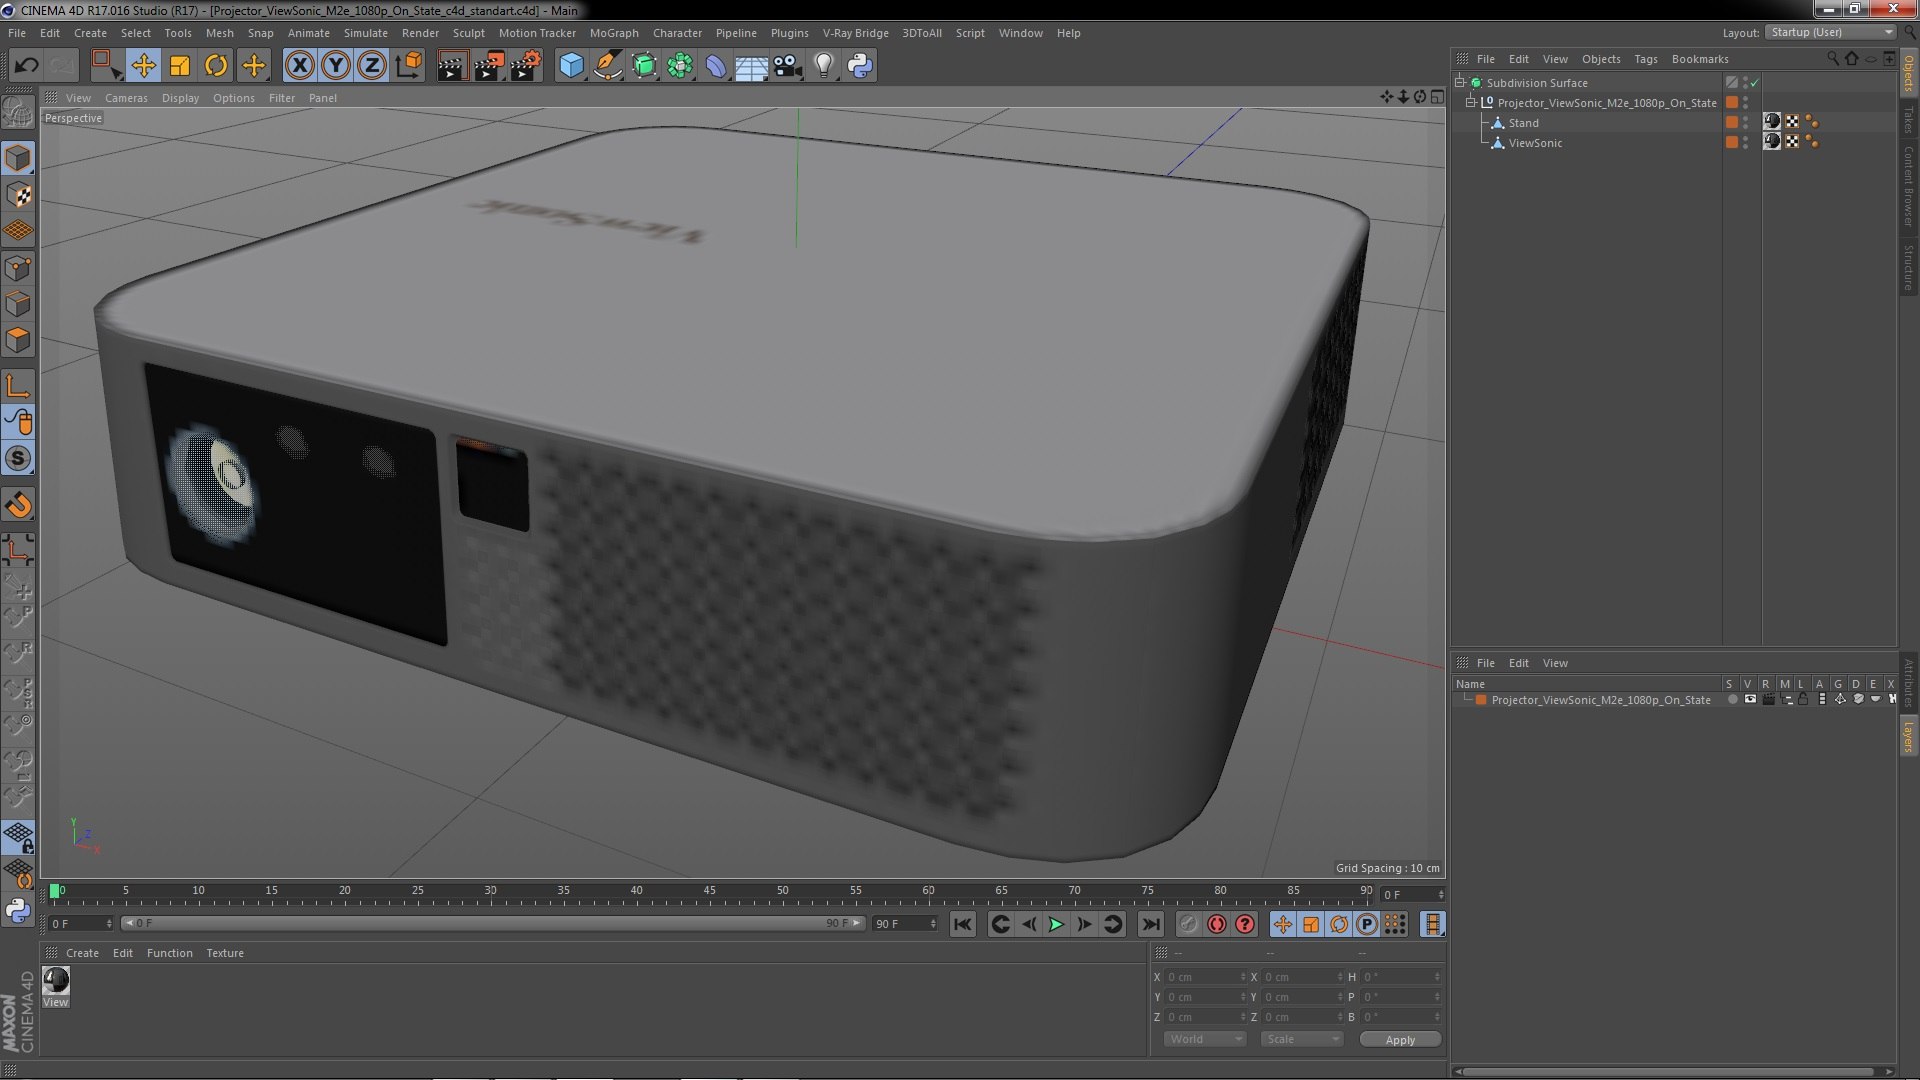
Task: Click the Stand layer color swatch
Action: (1732, 123)
